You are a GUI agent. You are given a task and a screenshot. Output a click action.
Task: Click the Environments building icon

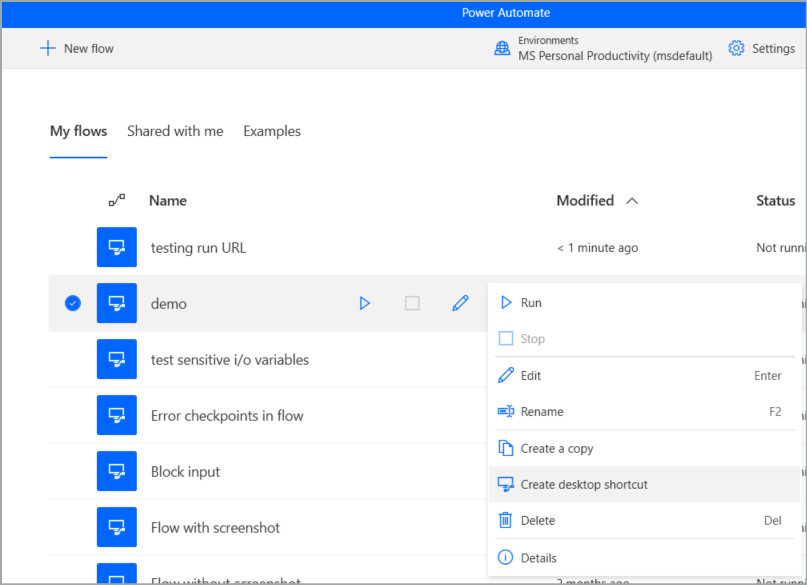(x=501, y=48)
